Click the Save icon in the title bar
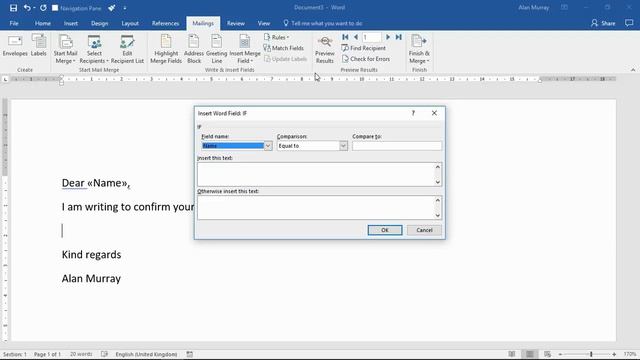The width and height of the screenshot is (640, 360). (13, 8)
